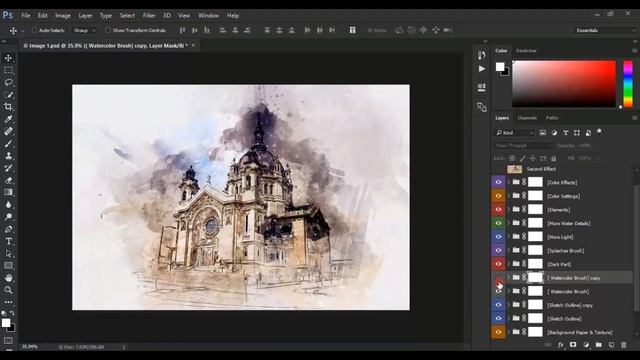Open the Auto-Select Group dropdown
The image size is (640, 360).
[x=84, y=30]
